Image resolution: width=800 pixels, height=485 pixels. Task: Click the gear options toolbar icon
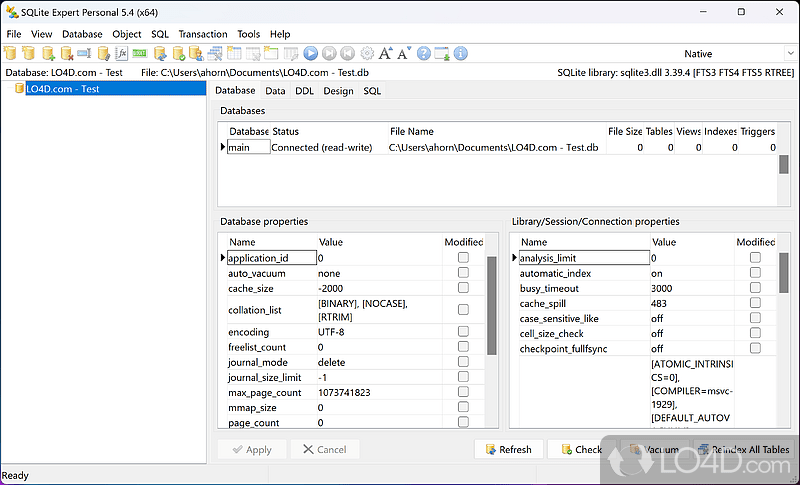coord(367,53)
